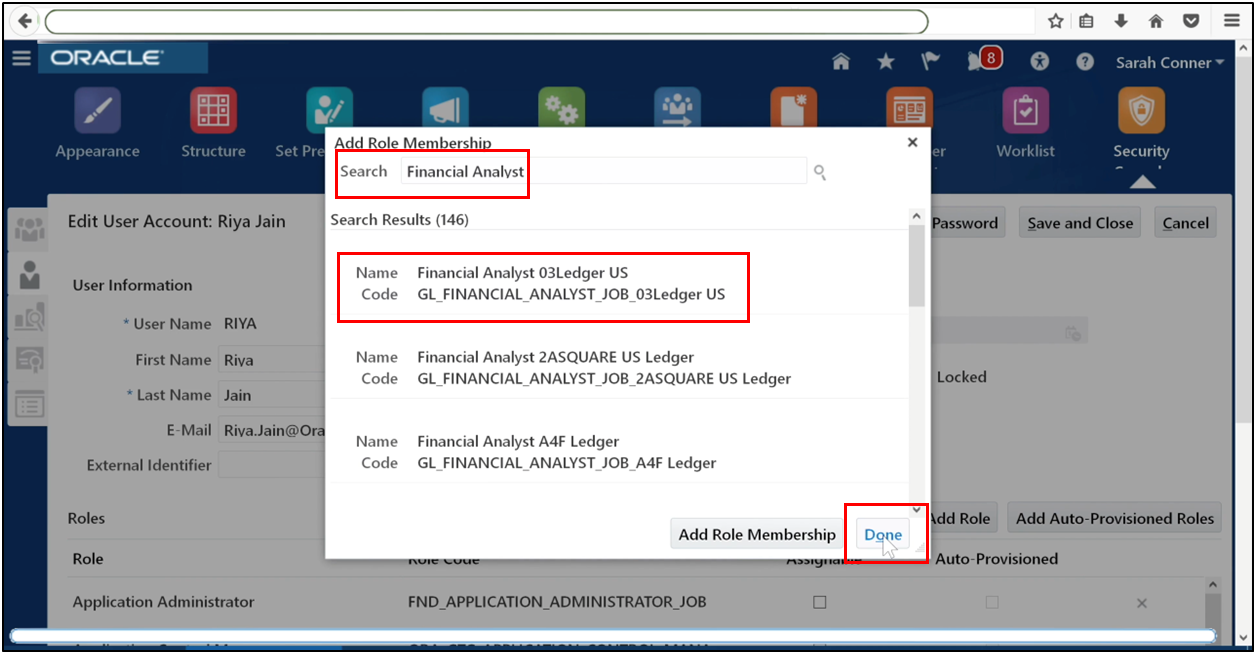The height and width of the screenshot is (656, 1256).
Task: Select the Structure icon
Action: point(212,108)
